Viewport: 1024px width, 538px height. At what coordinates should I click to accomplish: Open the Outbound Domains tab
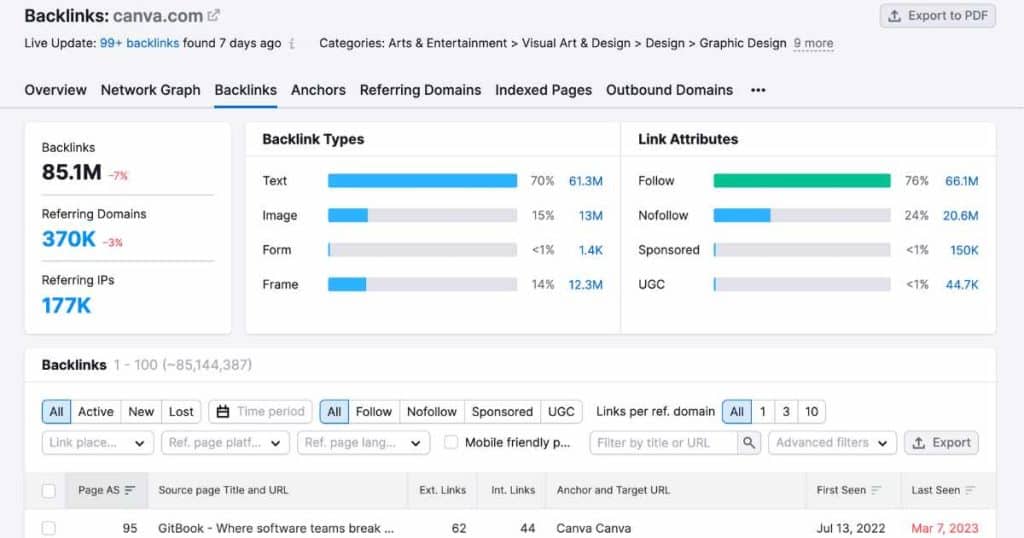(x=669, y=90)
